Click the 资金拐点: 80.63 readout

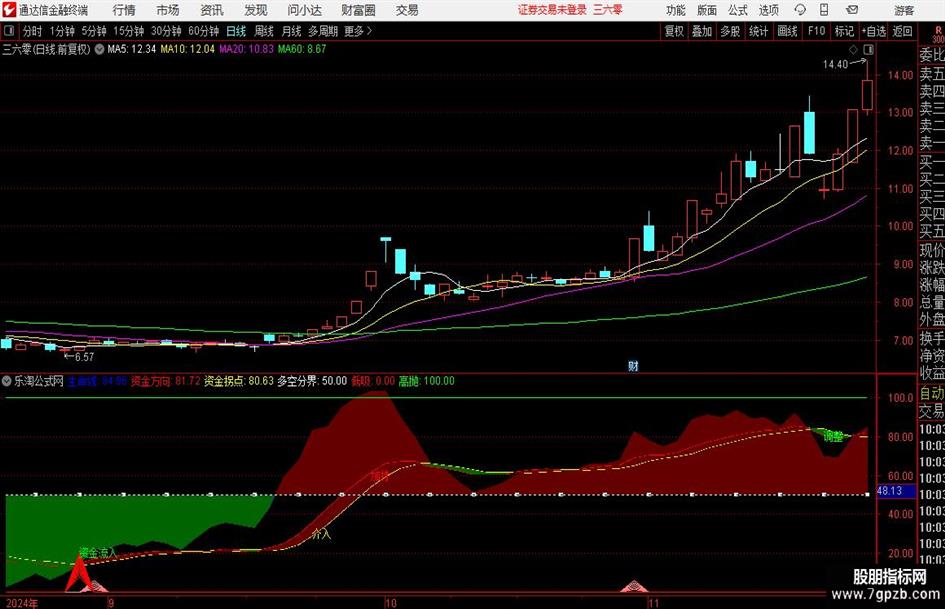[239, 381]
